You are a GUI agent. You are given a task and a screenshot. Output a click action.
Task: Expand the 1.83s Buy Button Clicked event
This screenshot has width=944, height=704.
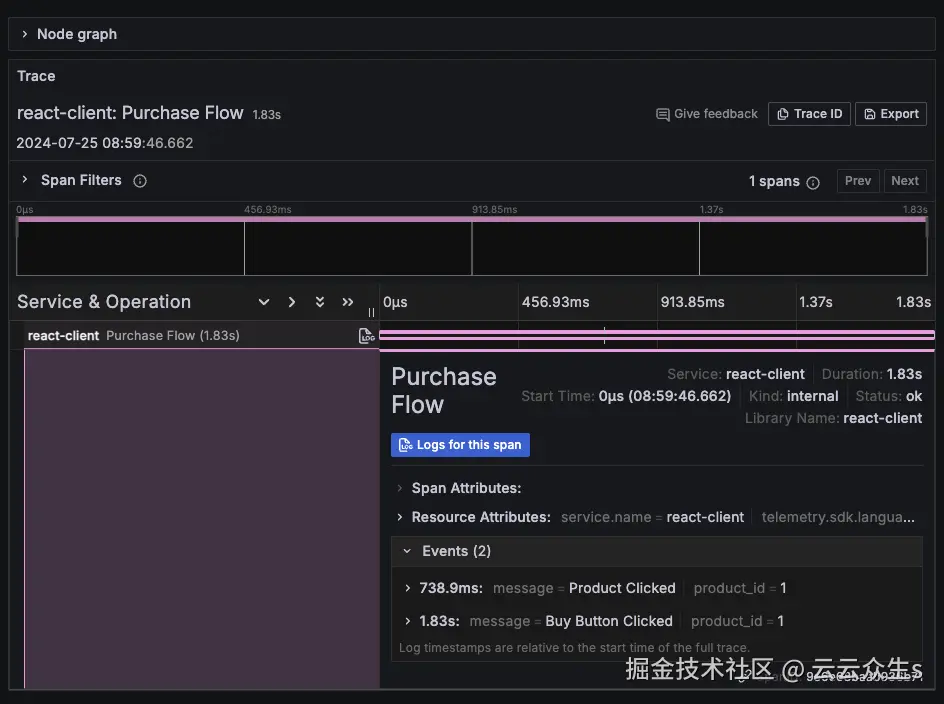408,621
